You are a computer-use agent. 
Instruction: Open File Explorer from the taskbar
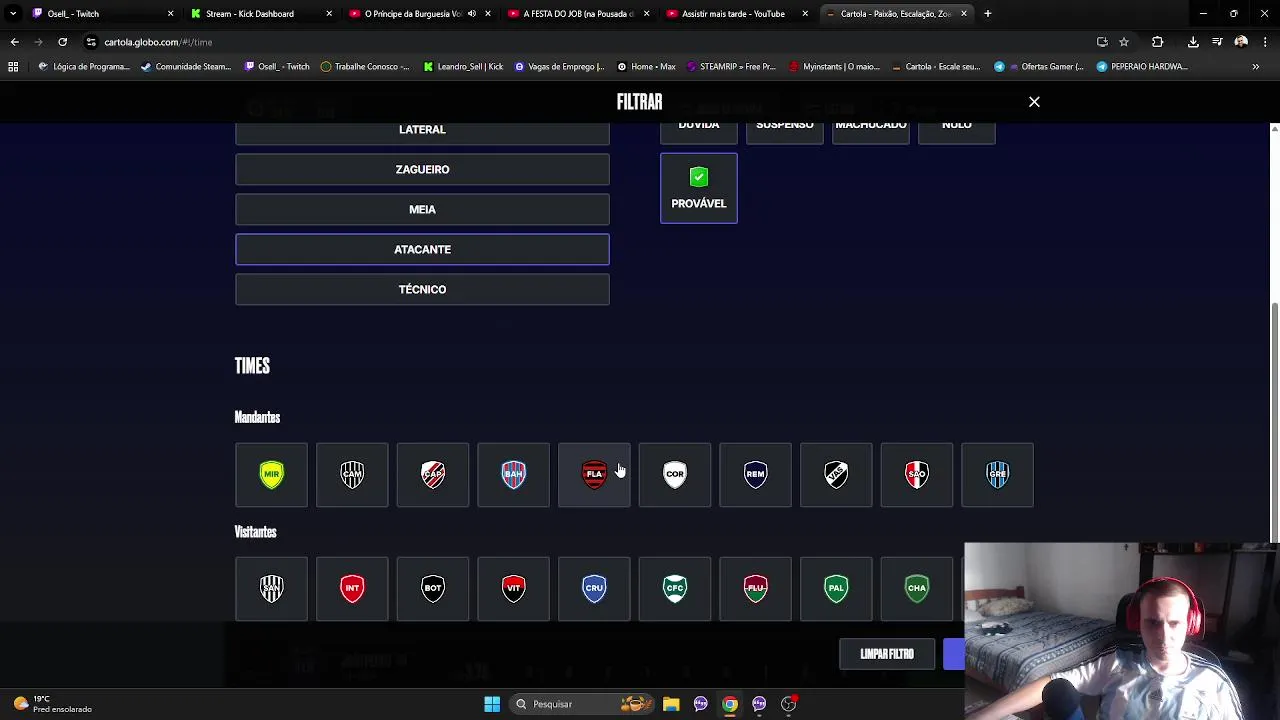[671, 704]
